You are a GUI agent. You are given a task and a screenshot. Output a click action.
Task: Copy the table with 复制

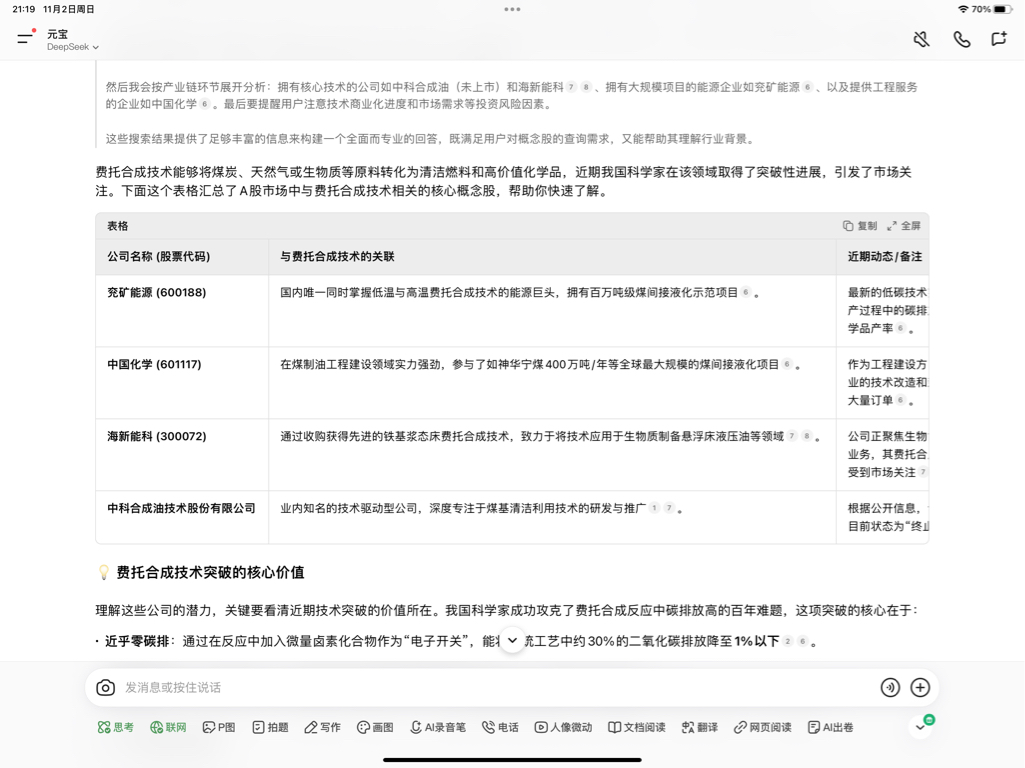click(x=860, y=225)
